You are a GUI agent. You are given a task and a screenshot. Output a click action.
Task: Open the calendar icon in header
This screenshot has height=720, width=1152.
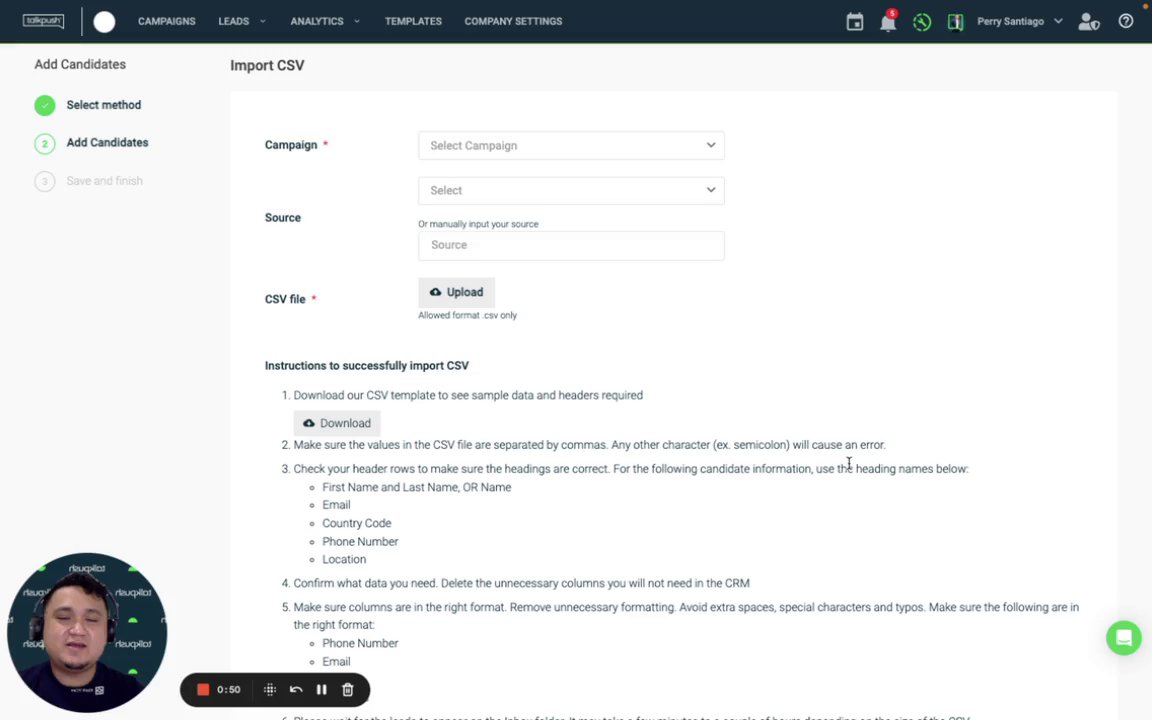point(854,21)
